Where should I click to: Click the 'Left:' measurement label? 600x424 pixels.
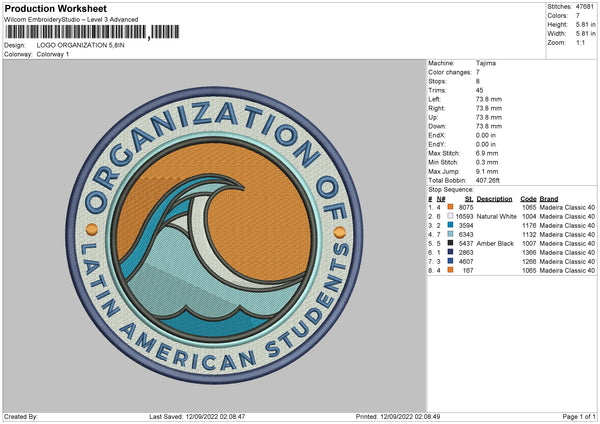(x=434, y=99)
